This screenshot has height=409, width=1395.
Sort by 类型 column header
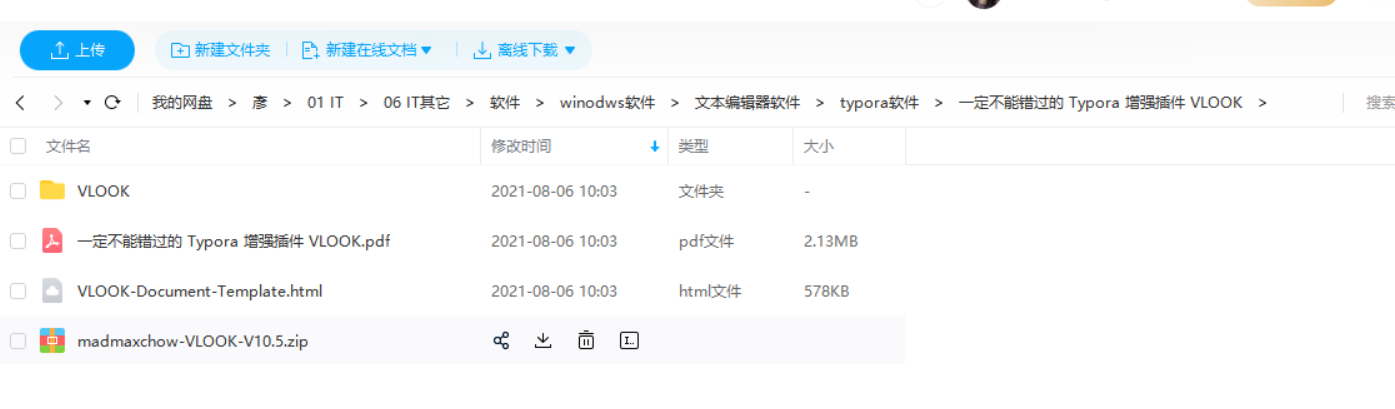point(693,146)
